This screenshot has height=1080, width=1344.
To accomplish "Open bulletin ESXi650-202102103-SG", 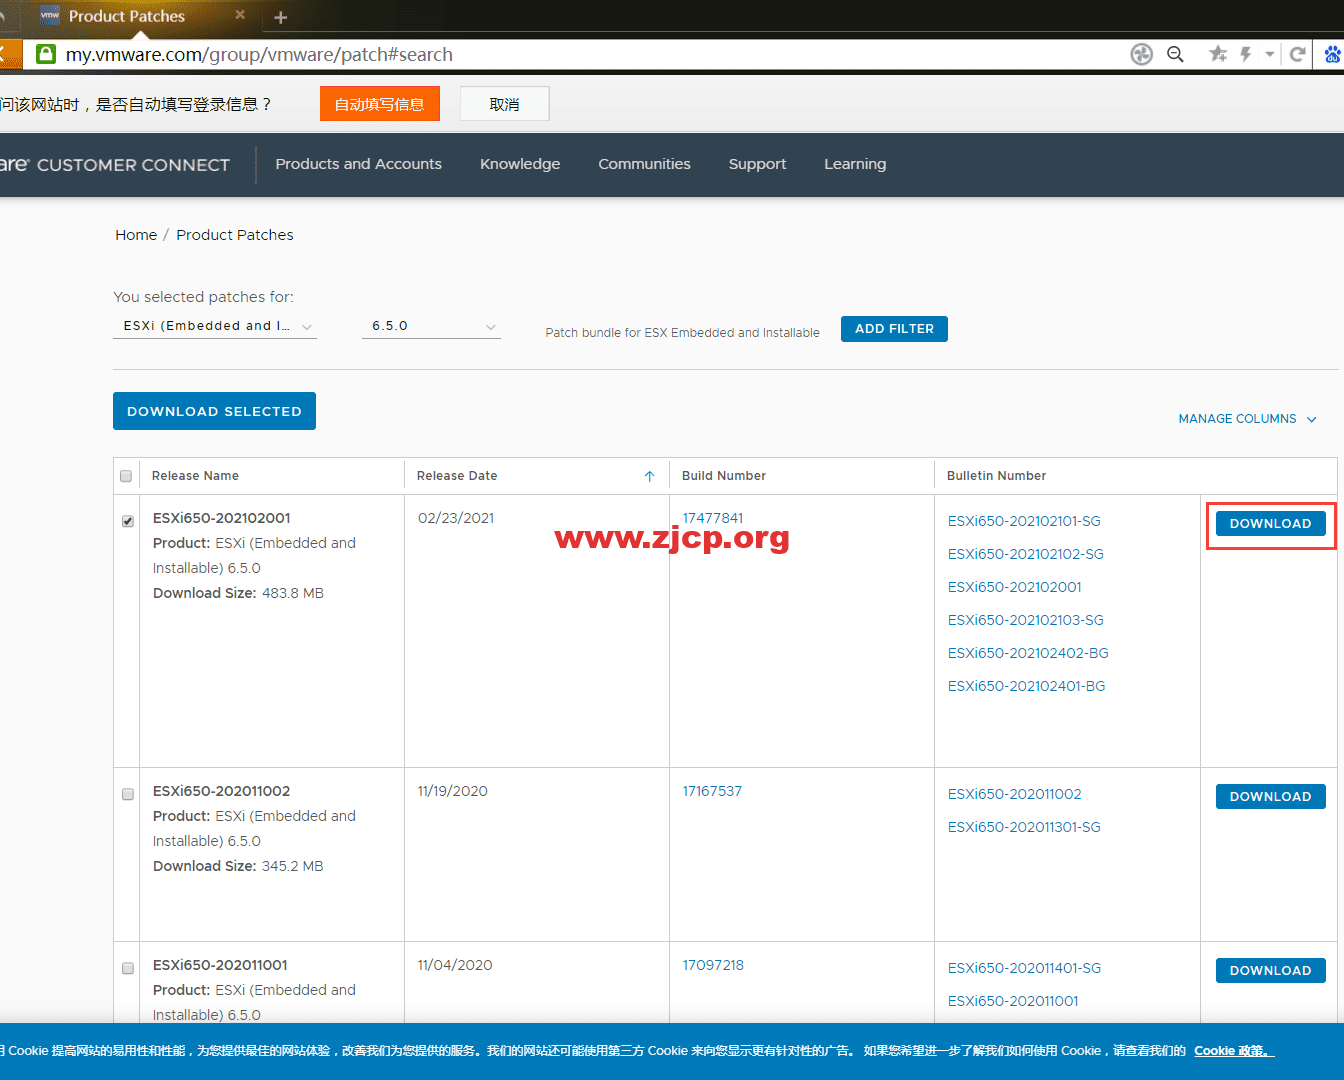I will pyautogui.click(x=1026, y=620).
